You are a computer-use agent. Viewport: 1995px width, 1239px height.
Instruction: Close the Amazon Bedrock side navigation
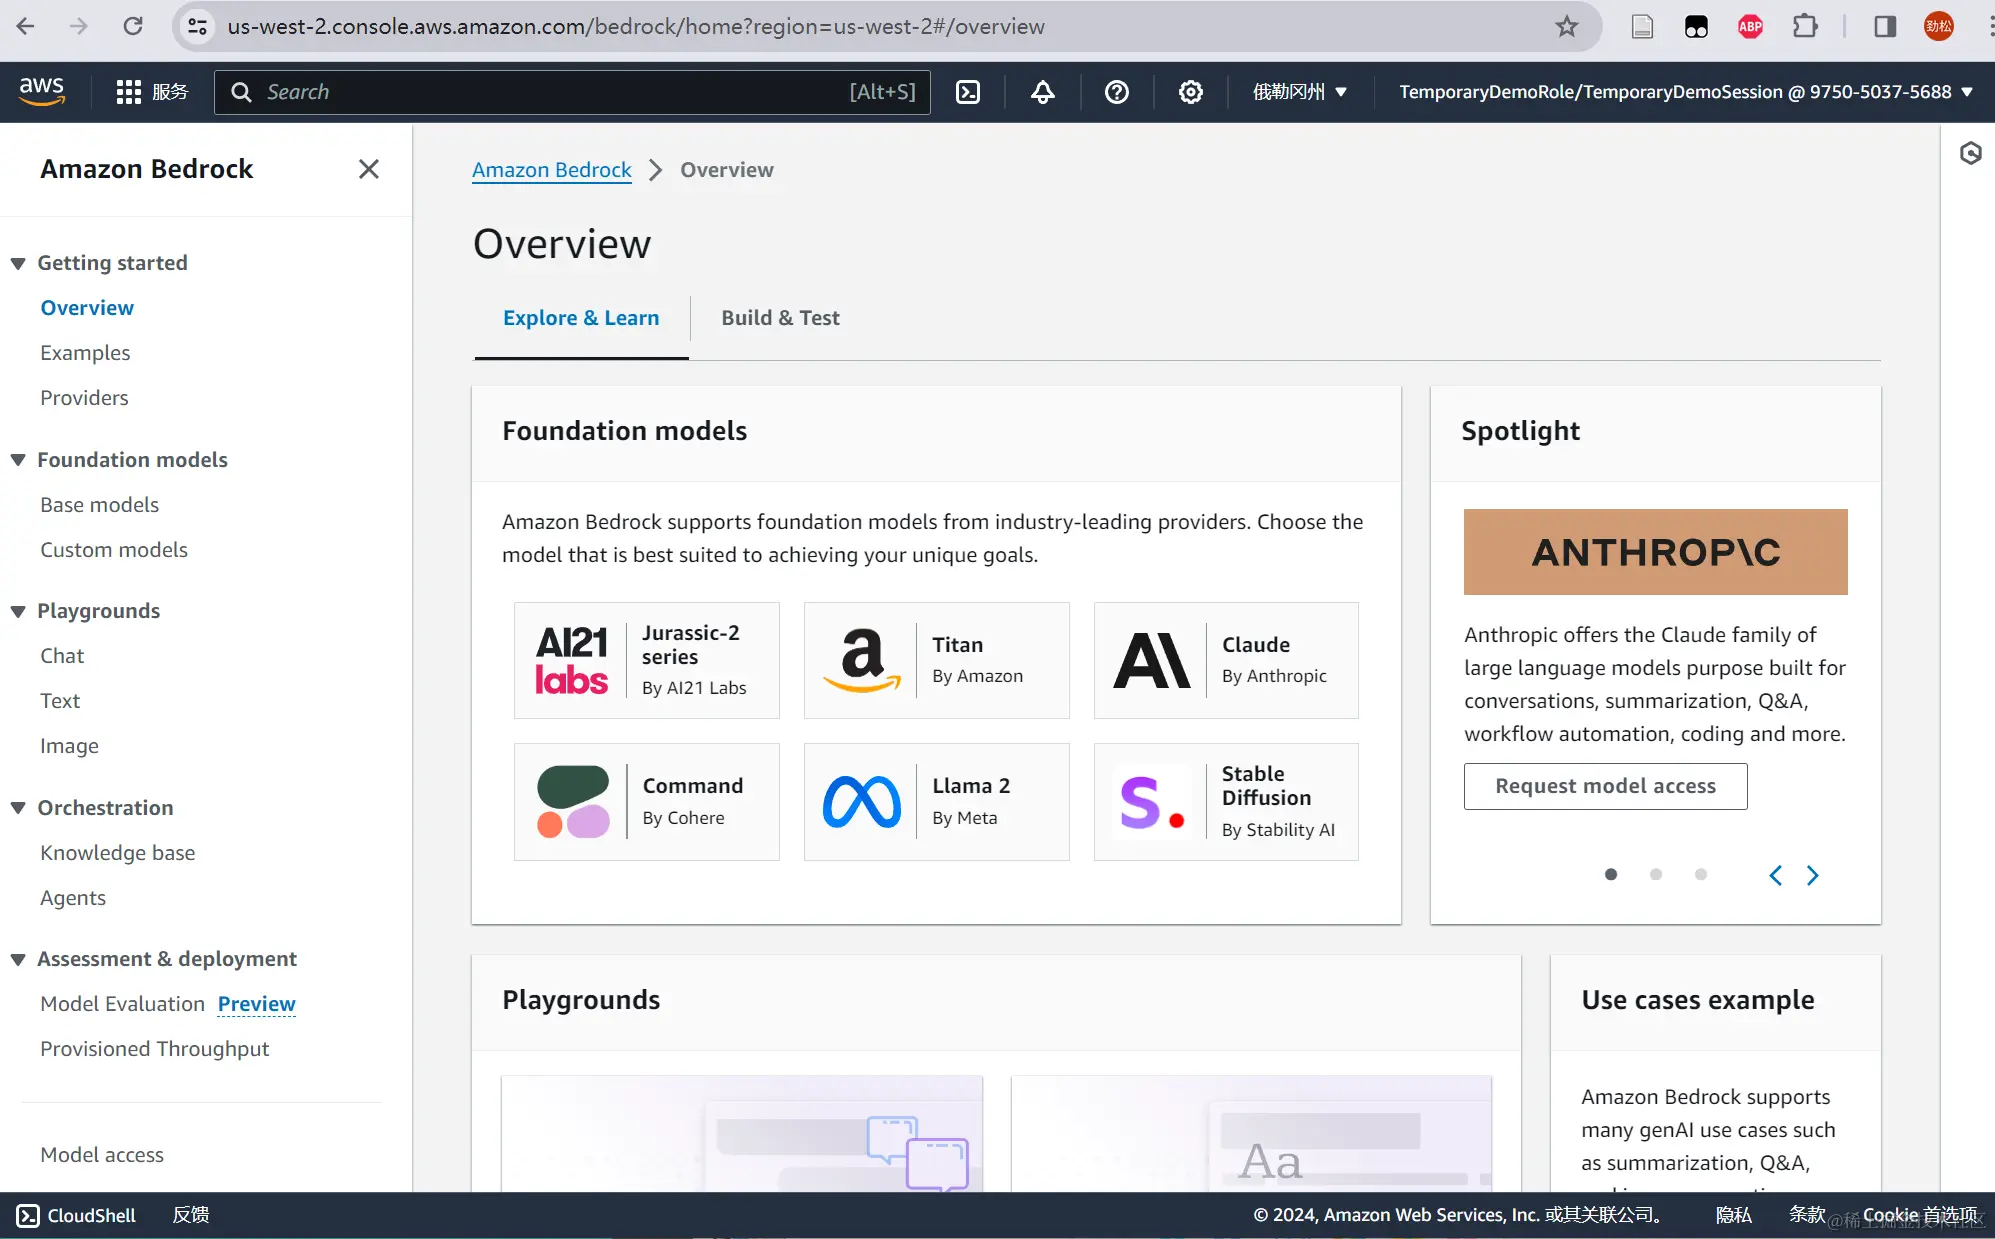369,169
